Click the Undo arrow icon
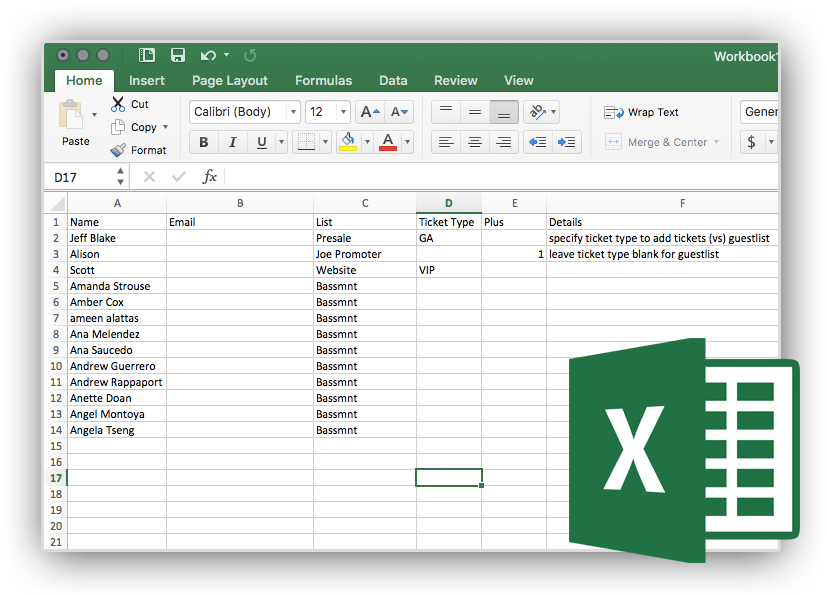The width and height of the screenshot is (827, 595). (x=208, y=56)
